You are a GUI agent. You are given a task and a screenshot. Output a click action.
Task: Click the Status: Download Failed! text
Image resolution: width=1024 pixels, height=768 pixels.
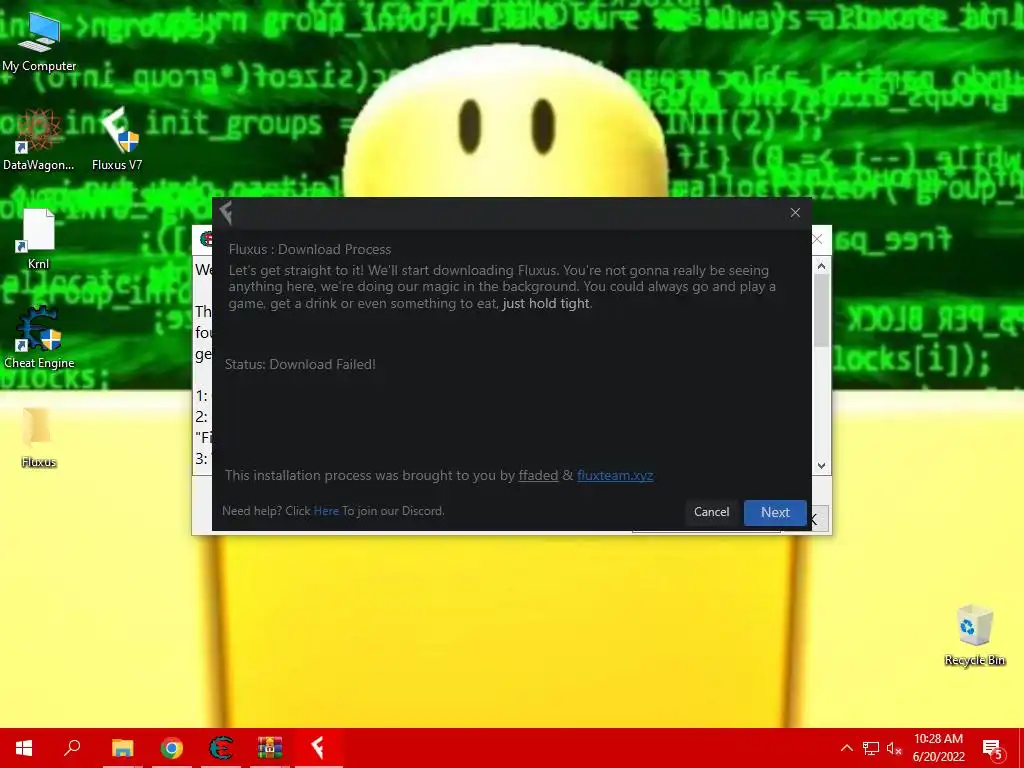click(300, 364)
